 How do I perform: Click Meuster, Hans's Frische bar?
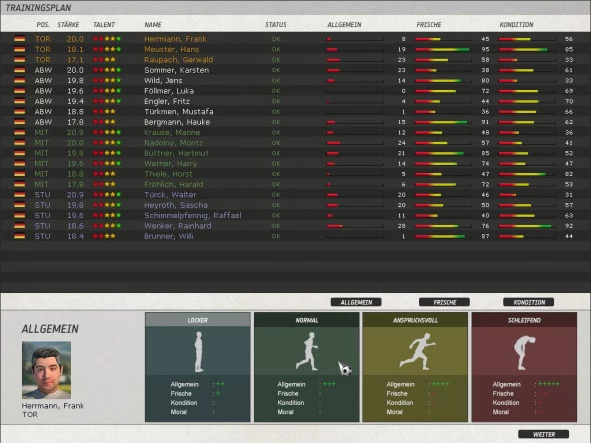443,49
